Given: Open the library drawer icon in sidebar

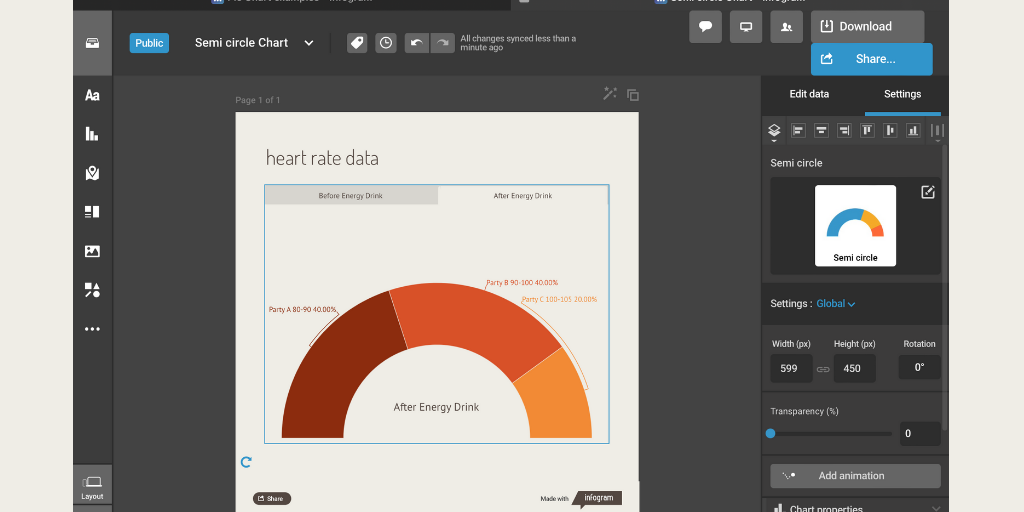Looking at the screenshot, I should pos(92,43).
